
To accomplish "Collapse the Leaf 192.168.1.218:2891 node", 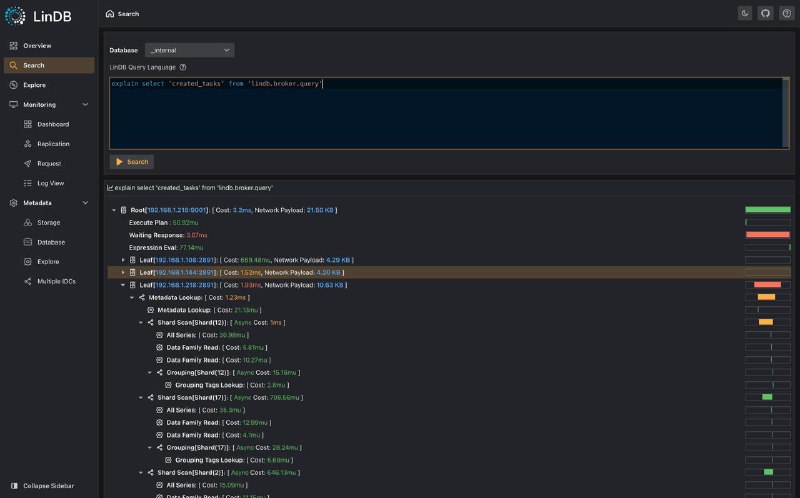I will pos(123,285).
